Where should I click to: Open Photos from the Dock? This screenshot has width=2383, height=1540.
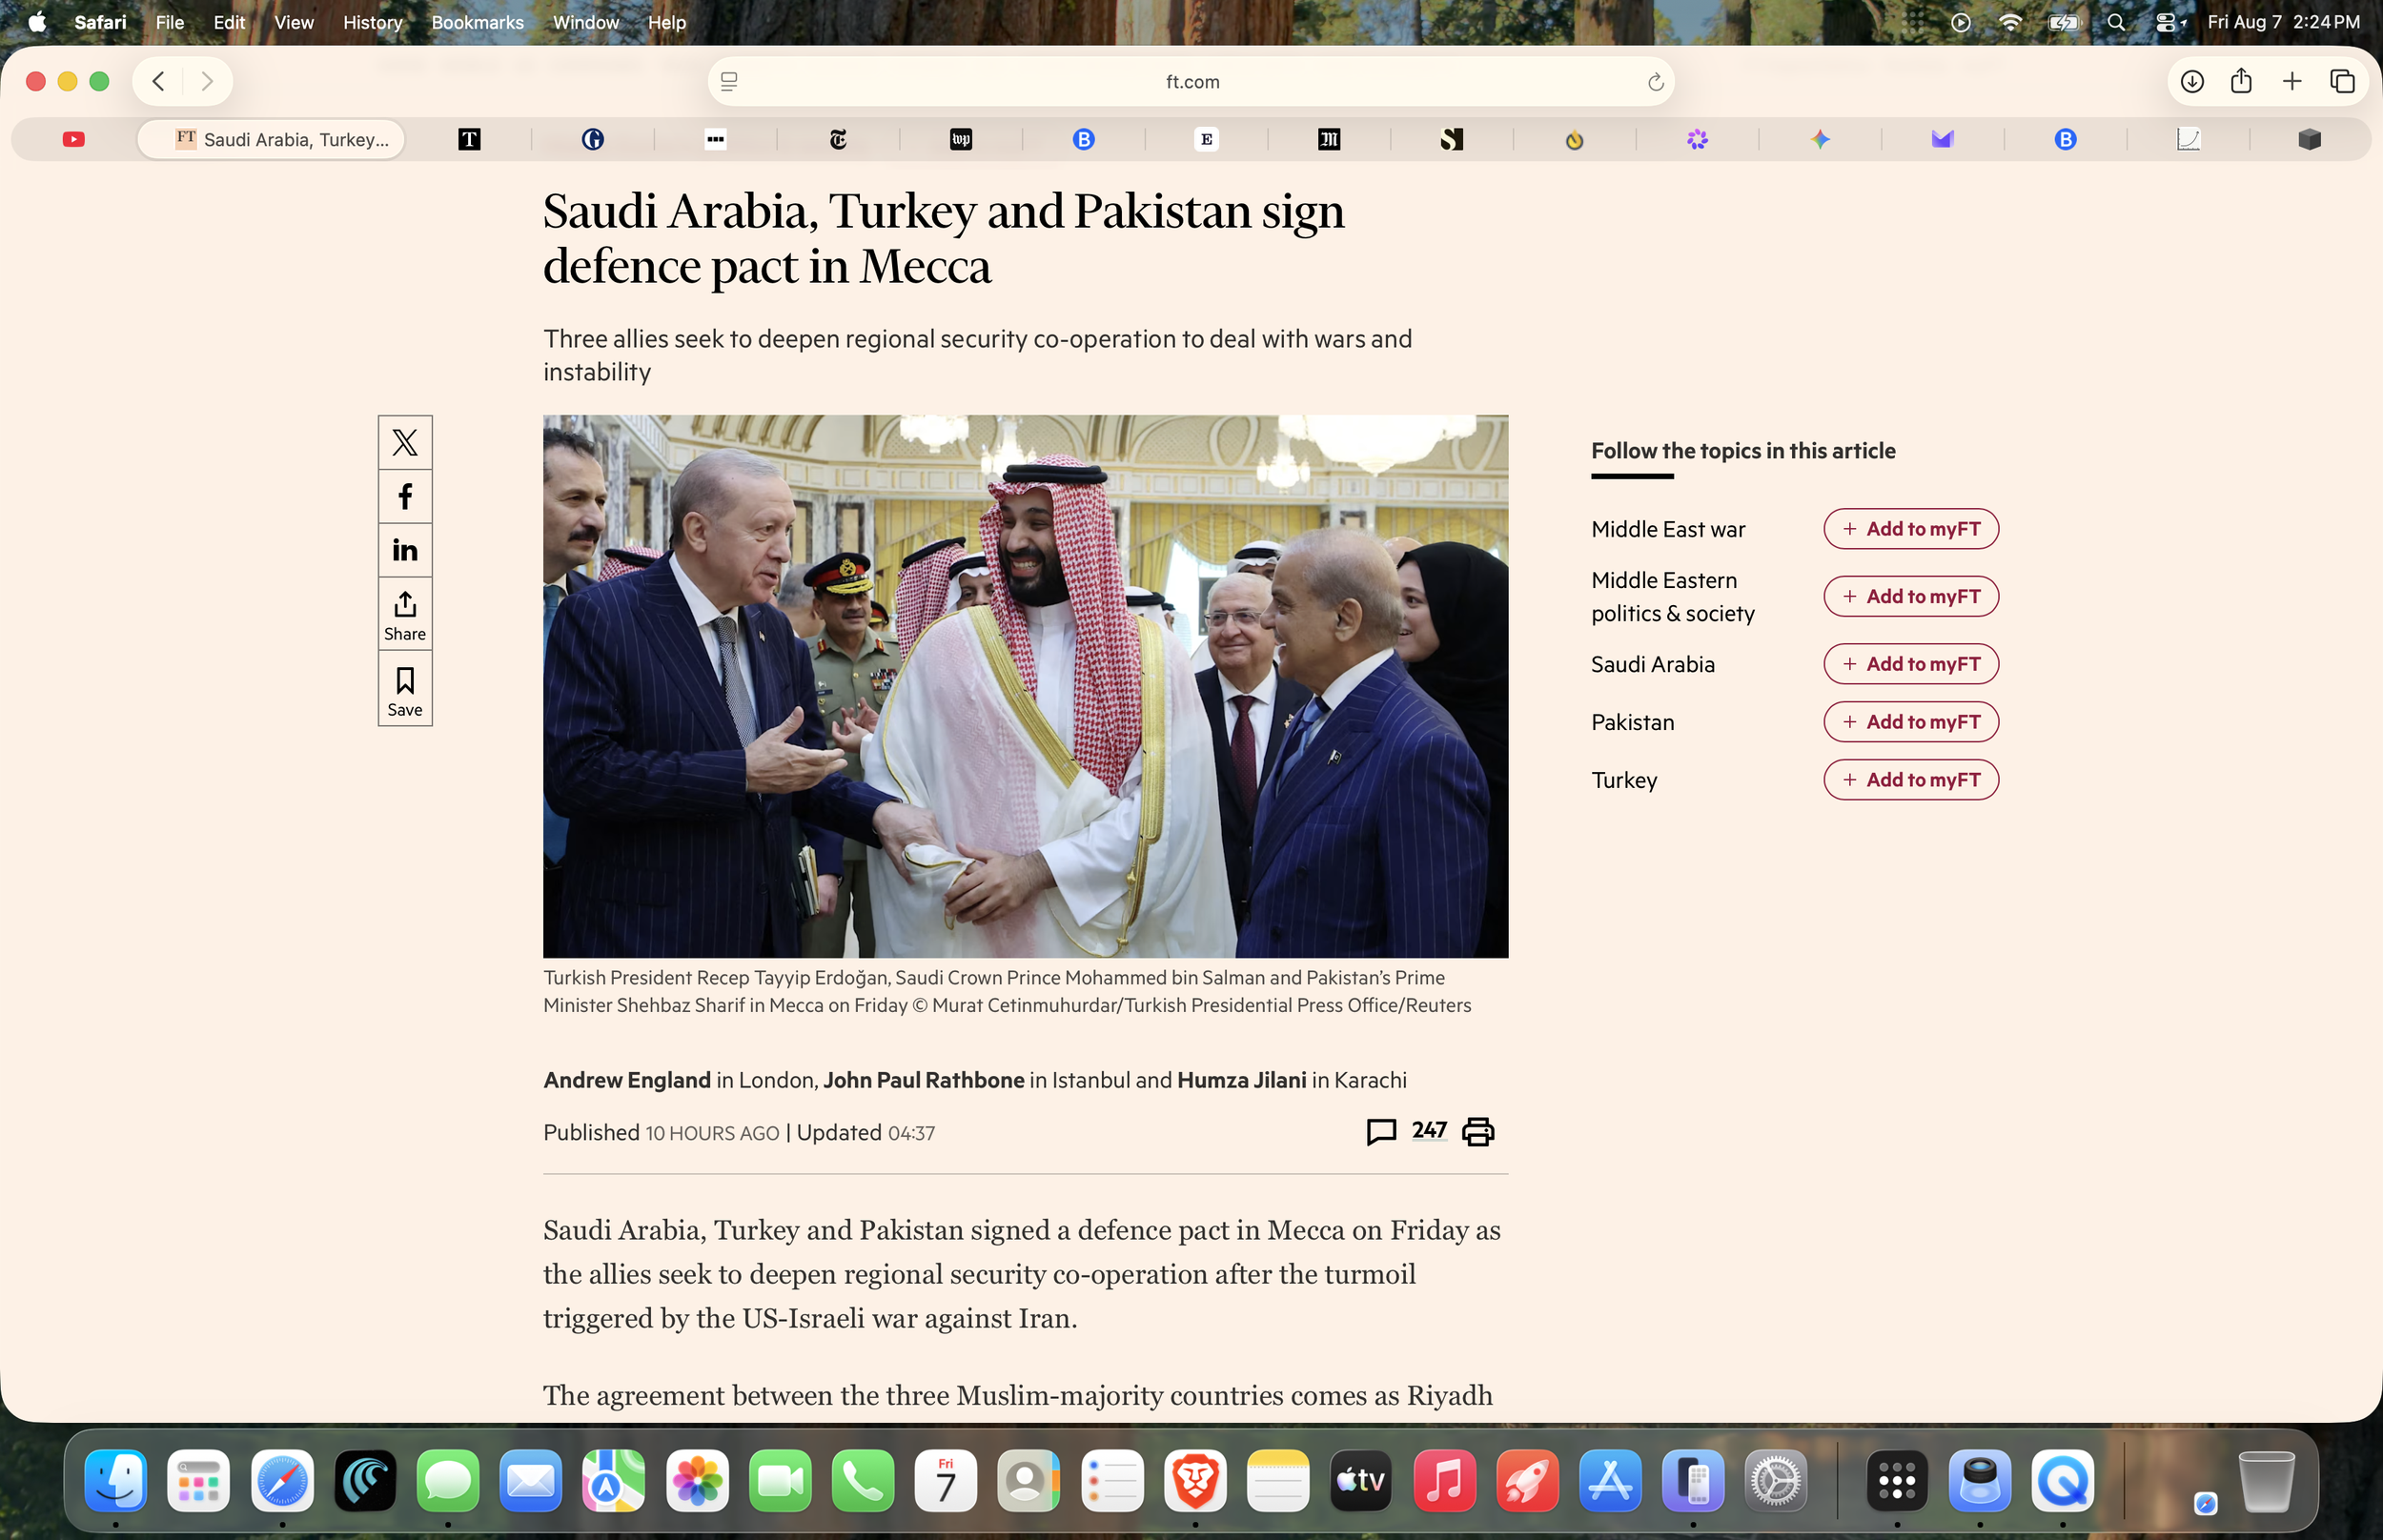pos(697,1480)
